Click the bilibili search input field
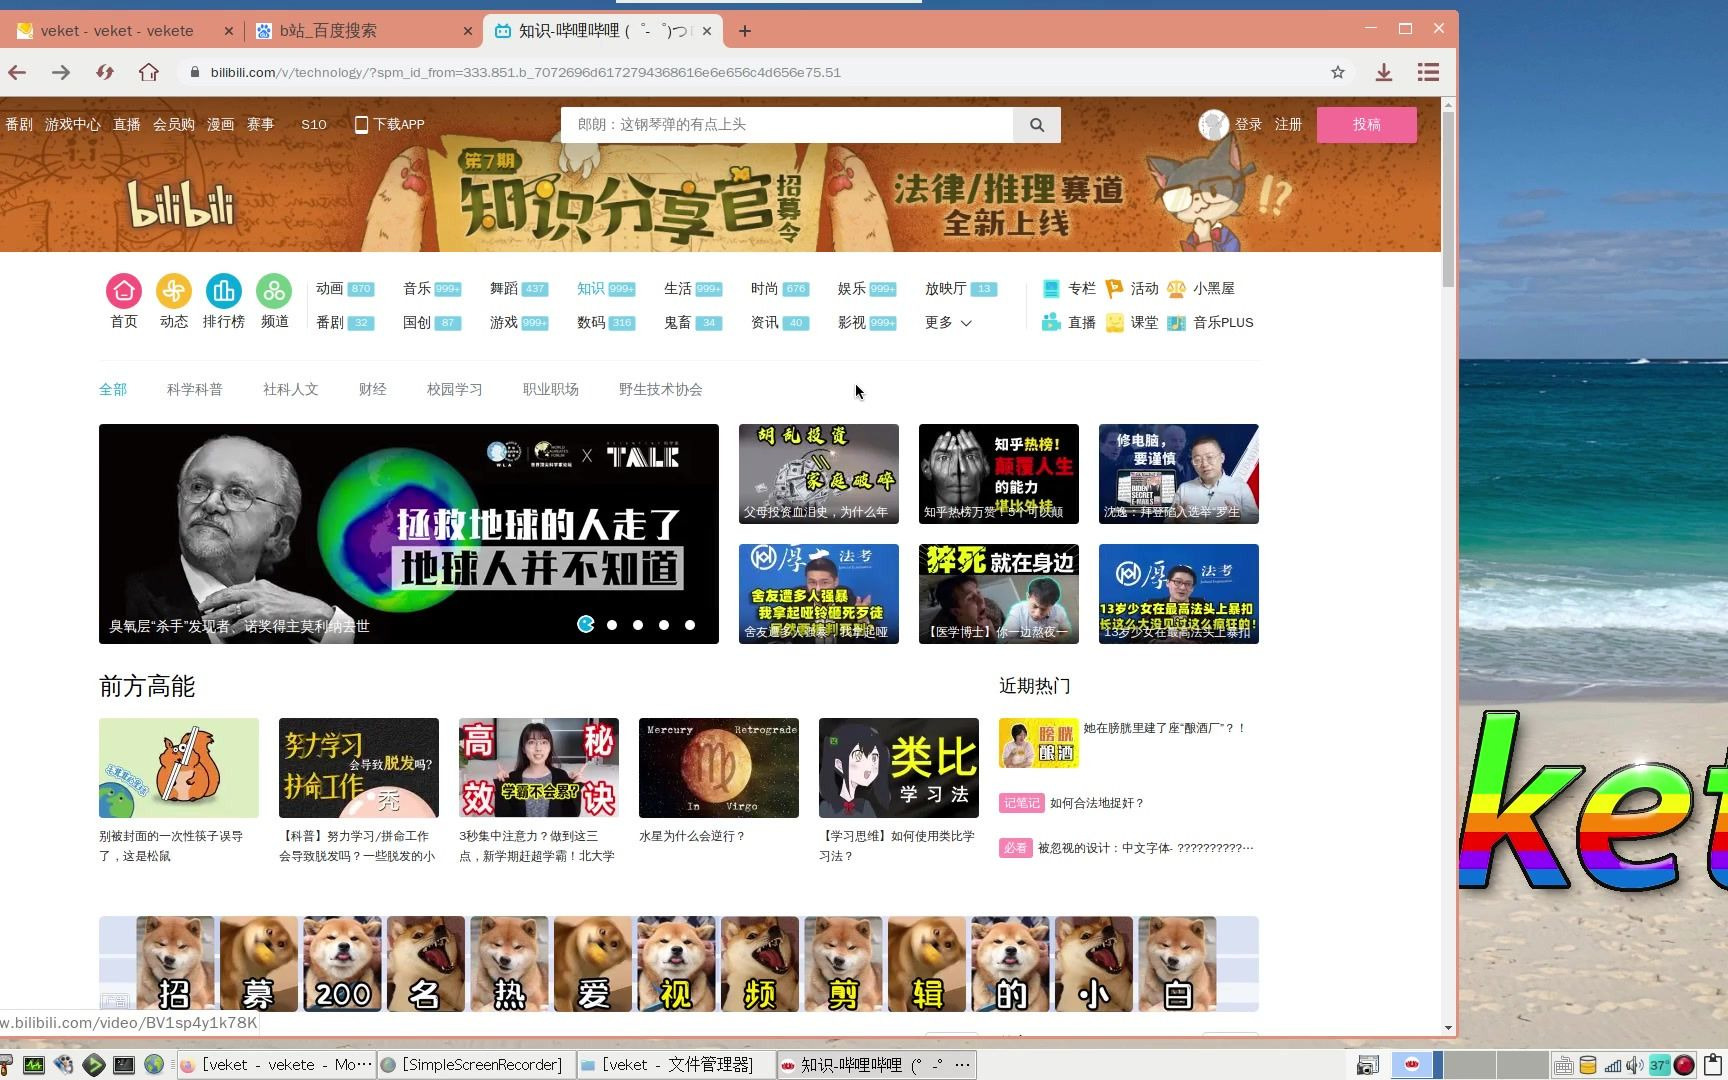Screen dimensions: 1728x1080 tap(787, 125)
